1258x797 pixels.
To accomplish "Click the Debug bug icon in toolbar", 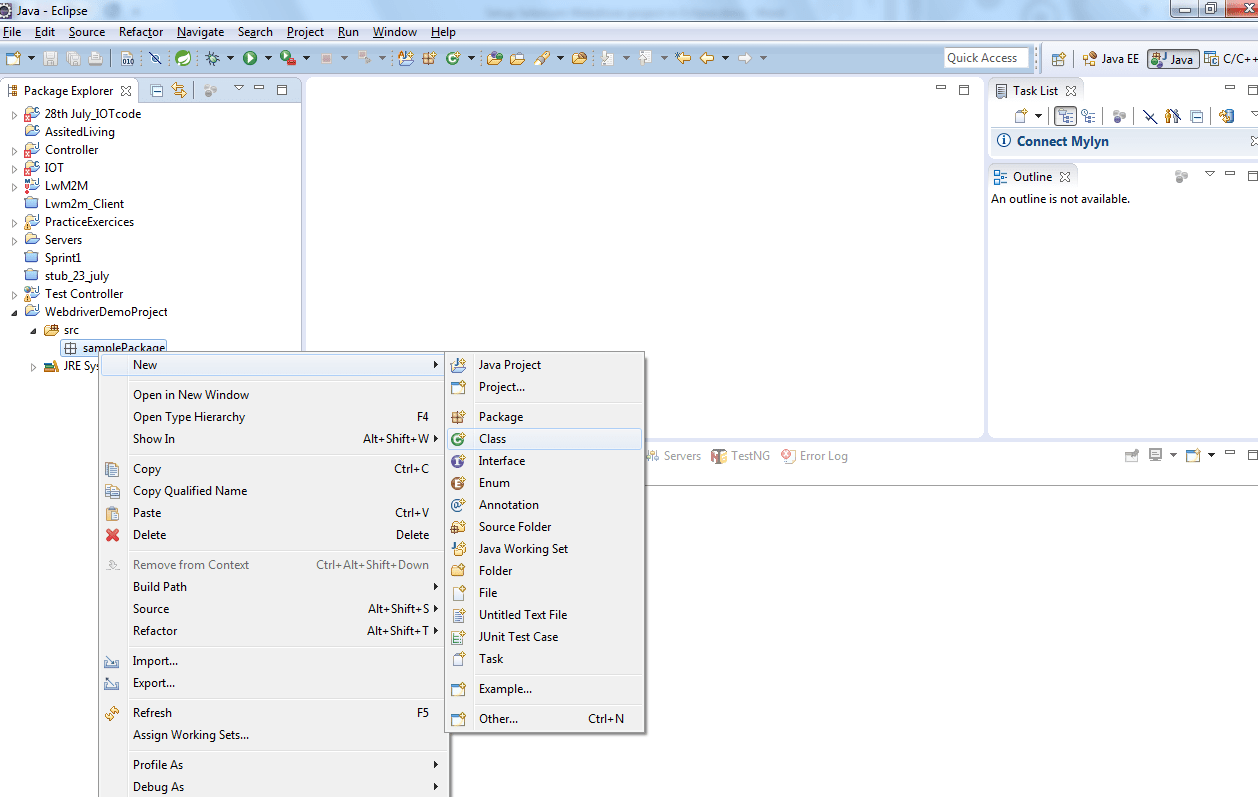I will point(212,59).
